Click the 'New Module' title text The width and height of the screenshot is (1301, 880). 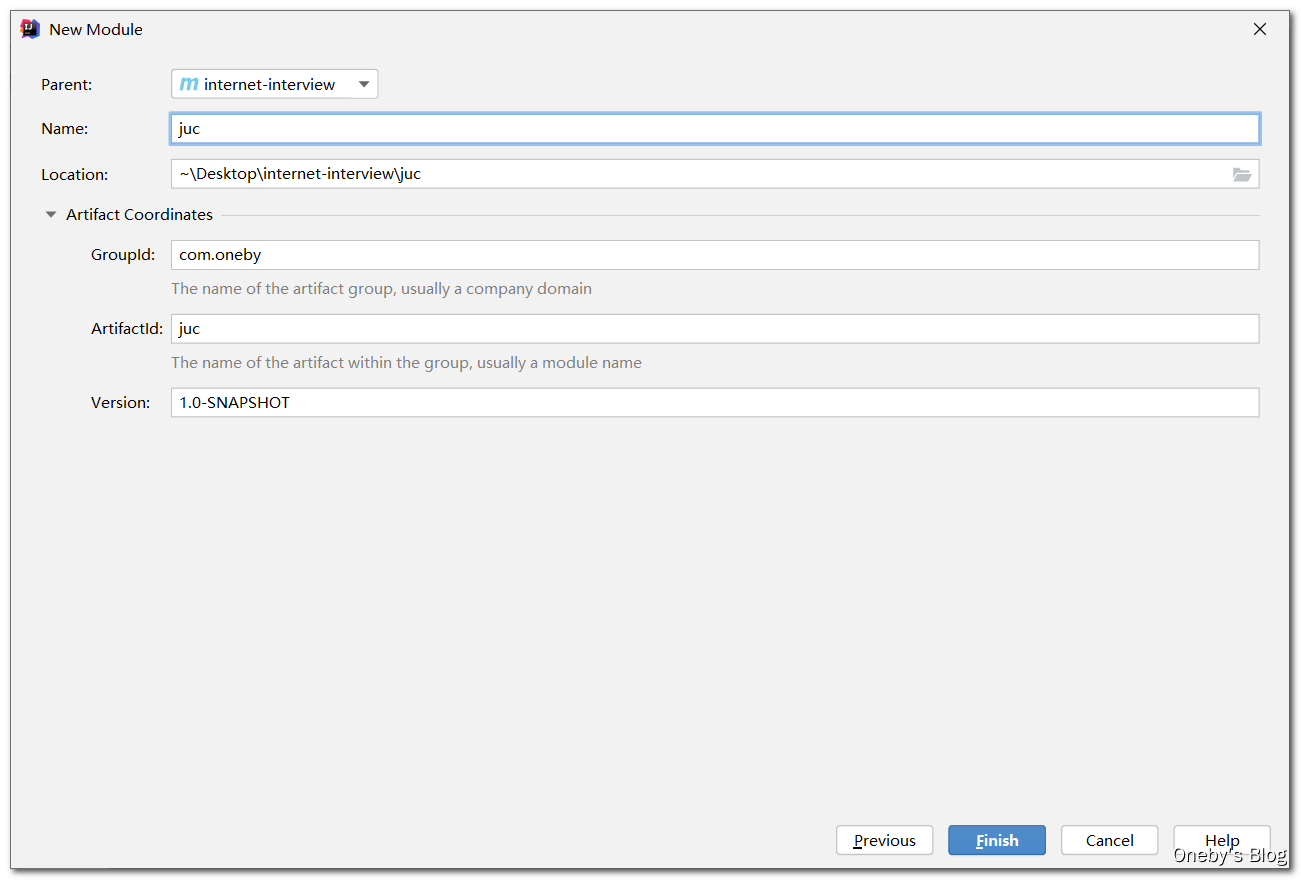coord(96,29)
